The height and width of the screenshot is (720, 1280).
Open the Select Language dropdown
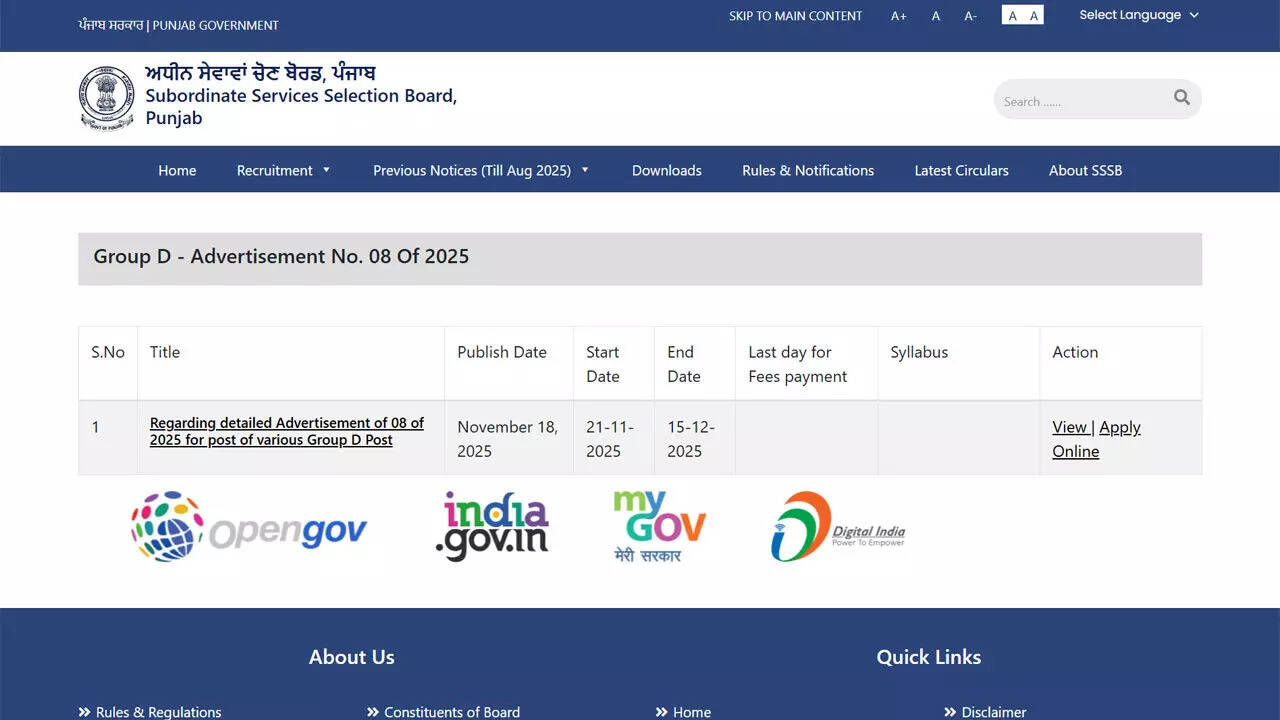click(1138, 15)
